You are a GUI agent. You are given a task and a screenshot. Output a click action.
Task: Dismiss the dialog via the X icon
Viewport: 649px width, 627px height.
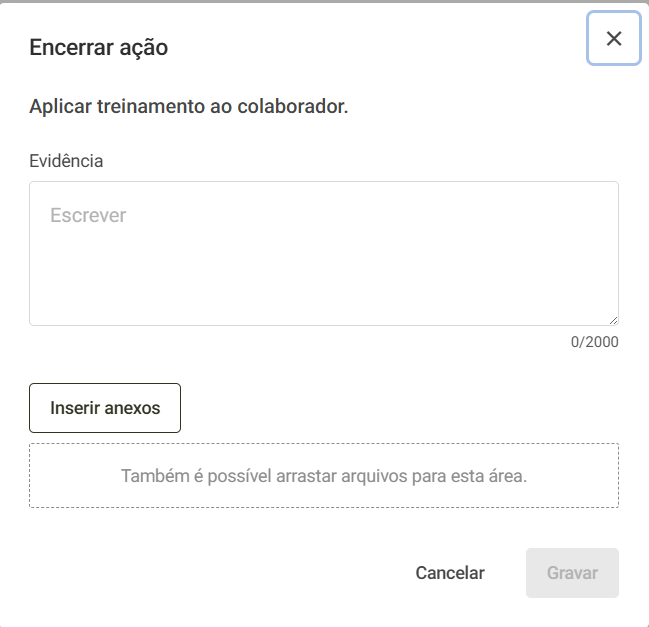pyautogui.click(x=613, y=38)
